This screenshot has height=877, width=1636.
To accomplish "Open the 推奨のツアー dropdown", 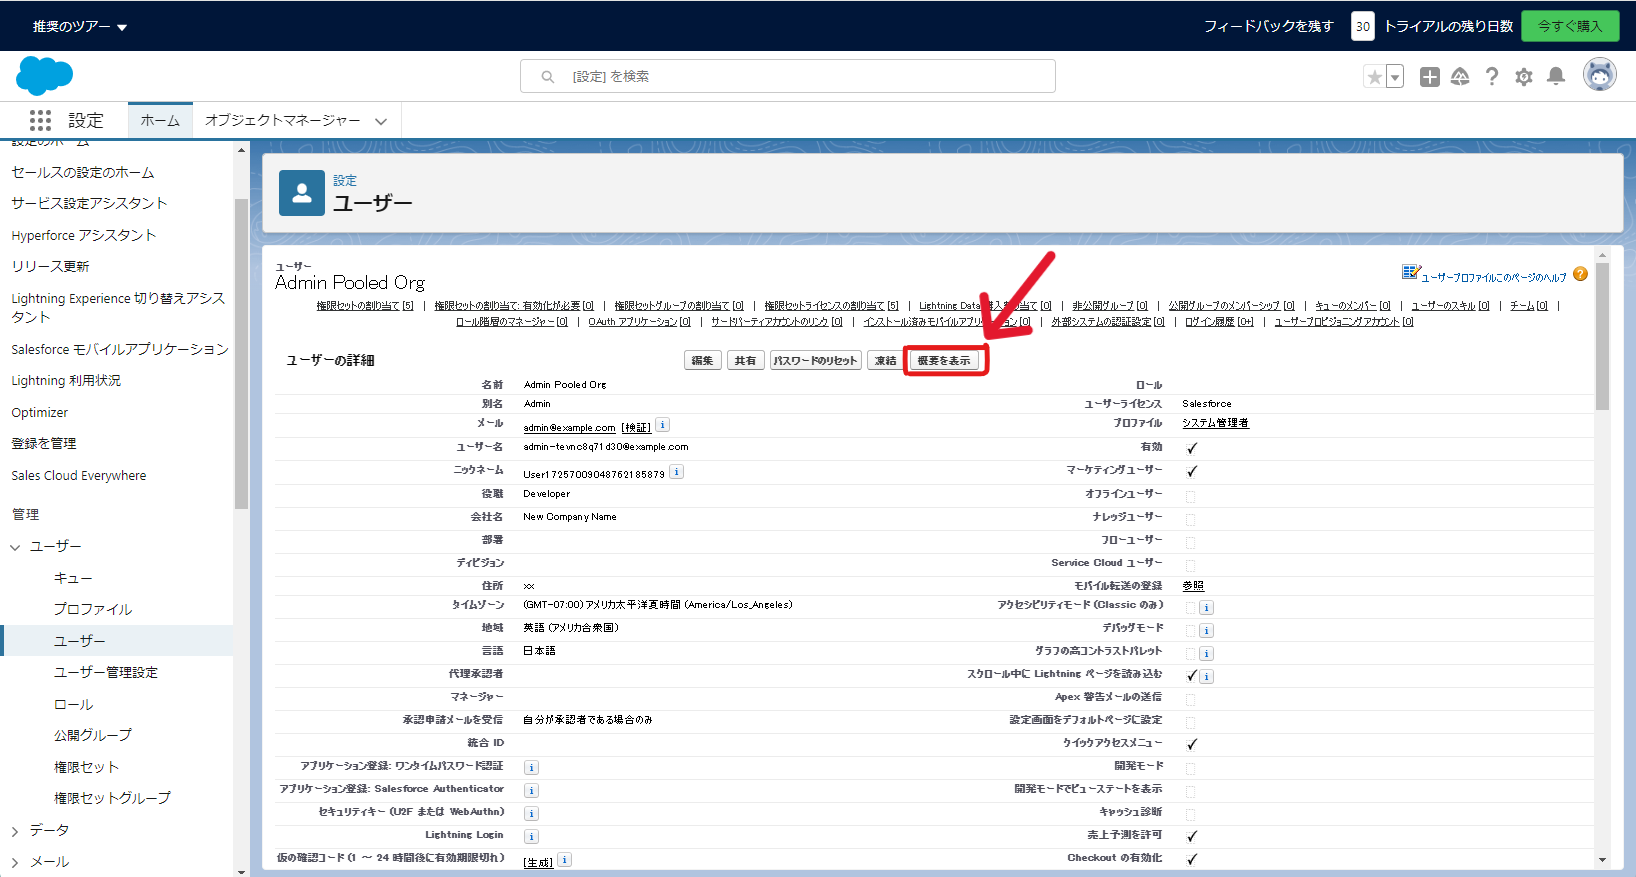I will 80,27.
